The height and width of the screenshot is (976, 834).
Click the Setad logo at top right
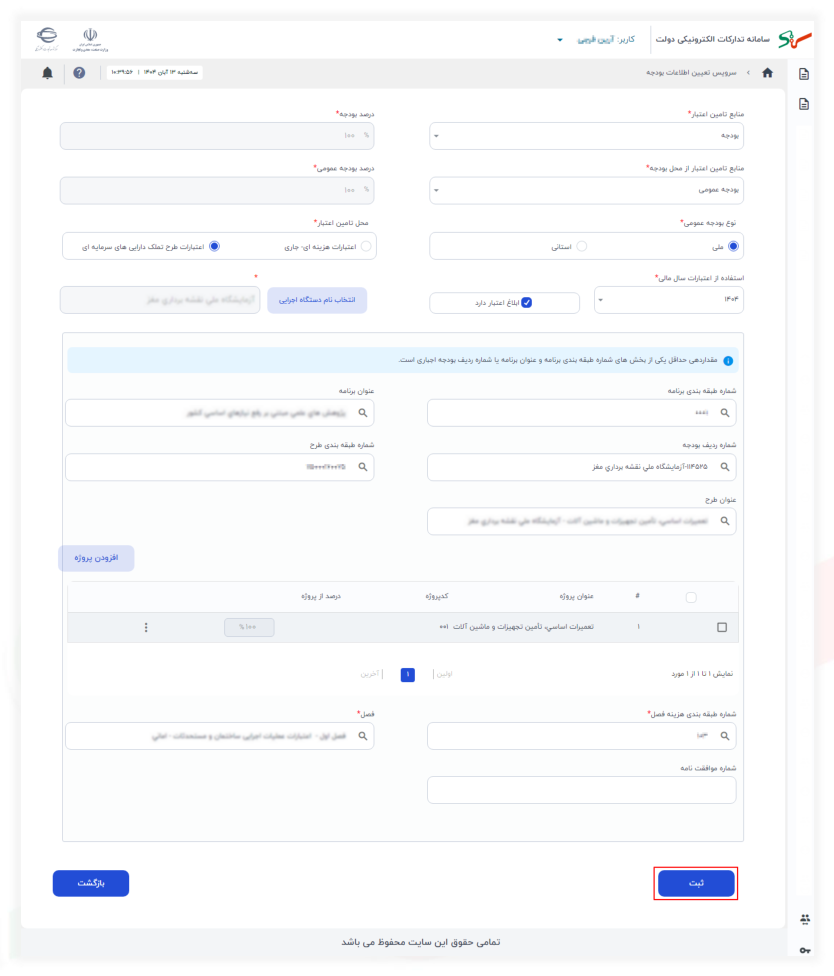[x=795, y=39]
